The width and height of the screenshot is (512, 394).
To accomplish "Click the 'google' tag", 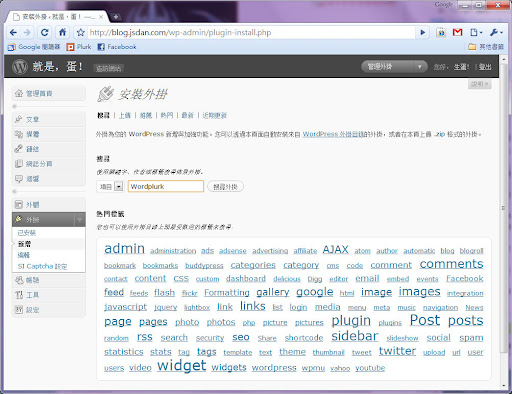I will [x=315, y=292].
